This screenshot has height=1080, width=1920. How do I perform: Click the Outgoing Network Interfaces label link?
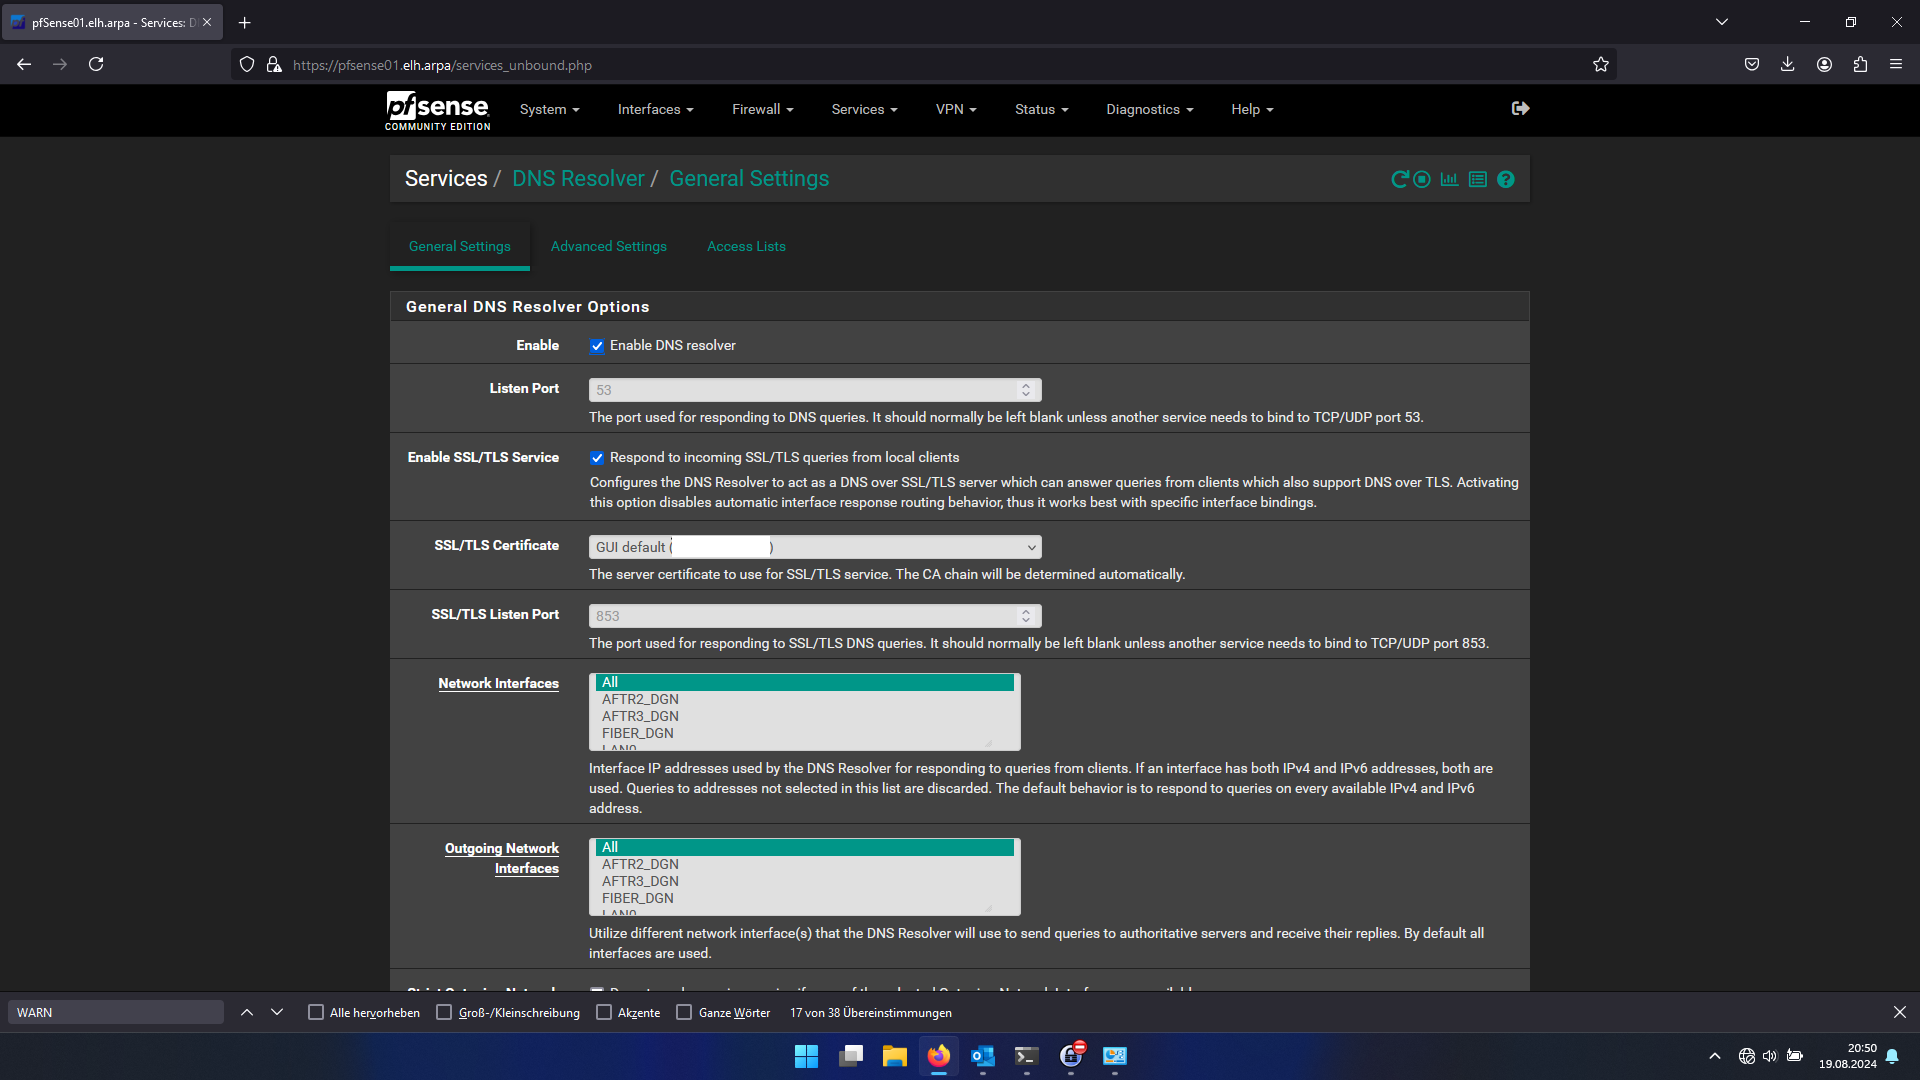[502, 858]
